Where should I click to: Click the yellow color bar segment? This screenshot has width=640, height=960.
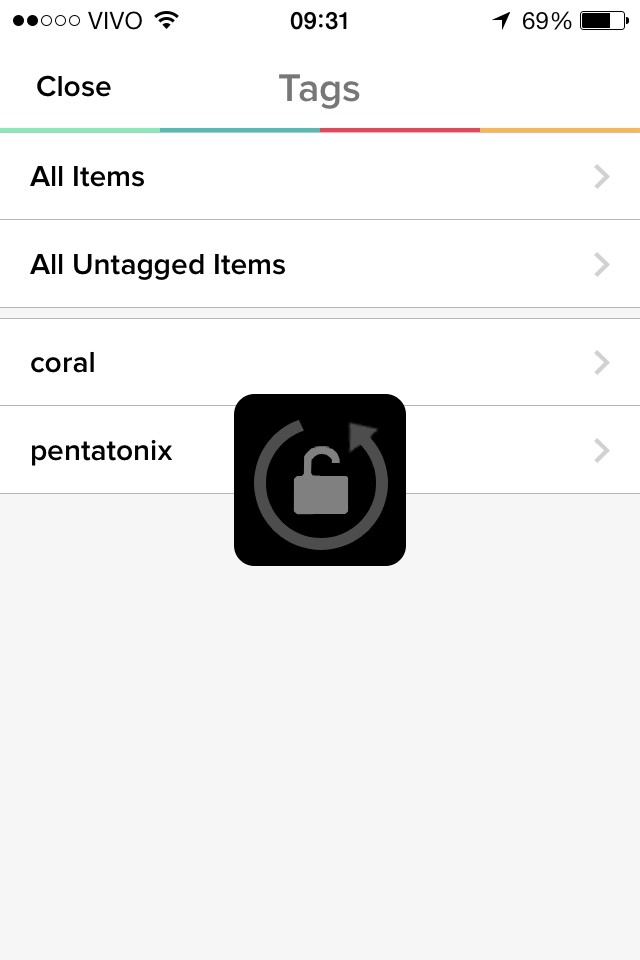click(x=560, y=130)
